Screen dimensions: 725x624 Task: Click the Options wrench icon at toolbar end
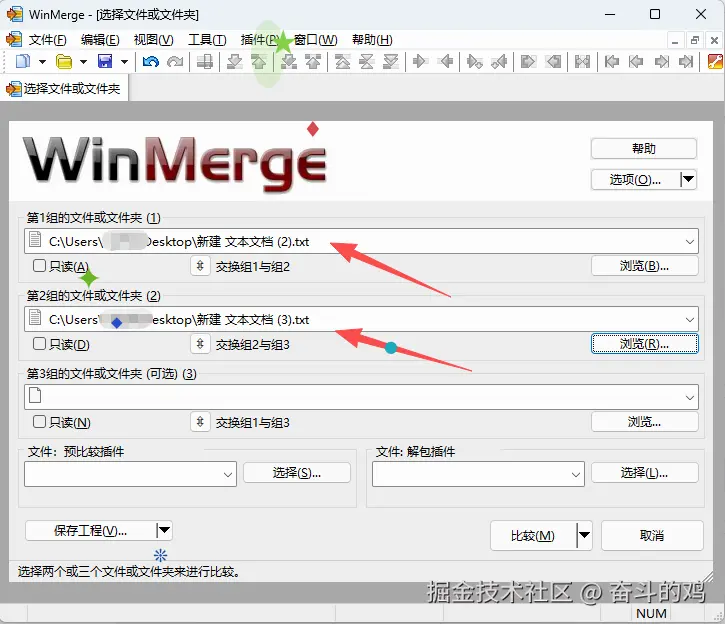pyautogui.click(x=715, y=61)
